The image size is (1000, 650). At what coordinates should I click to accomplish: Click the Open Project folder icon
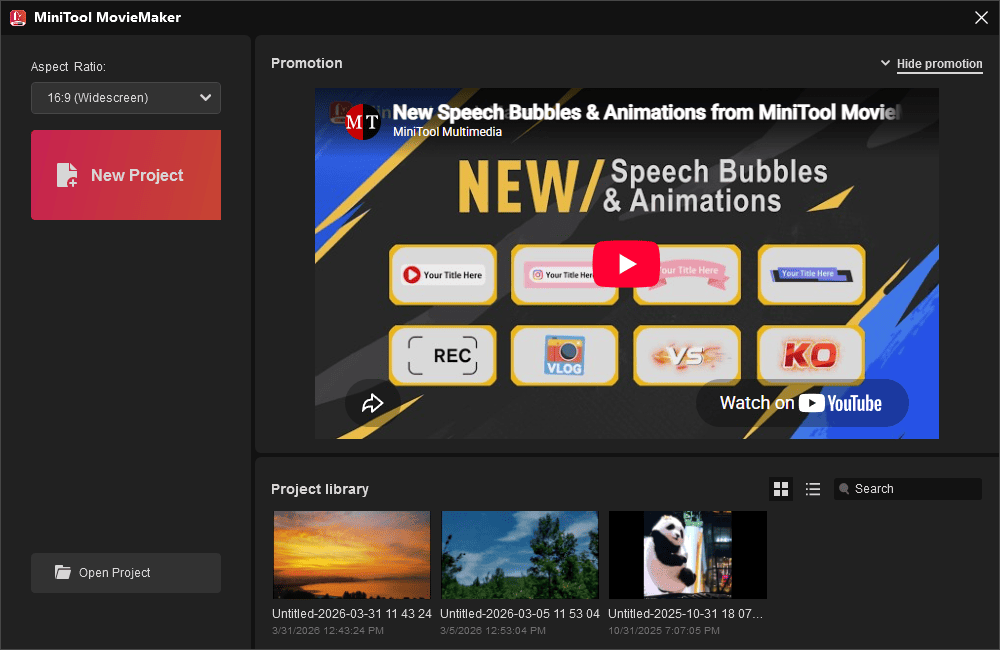click(62, 572)
